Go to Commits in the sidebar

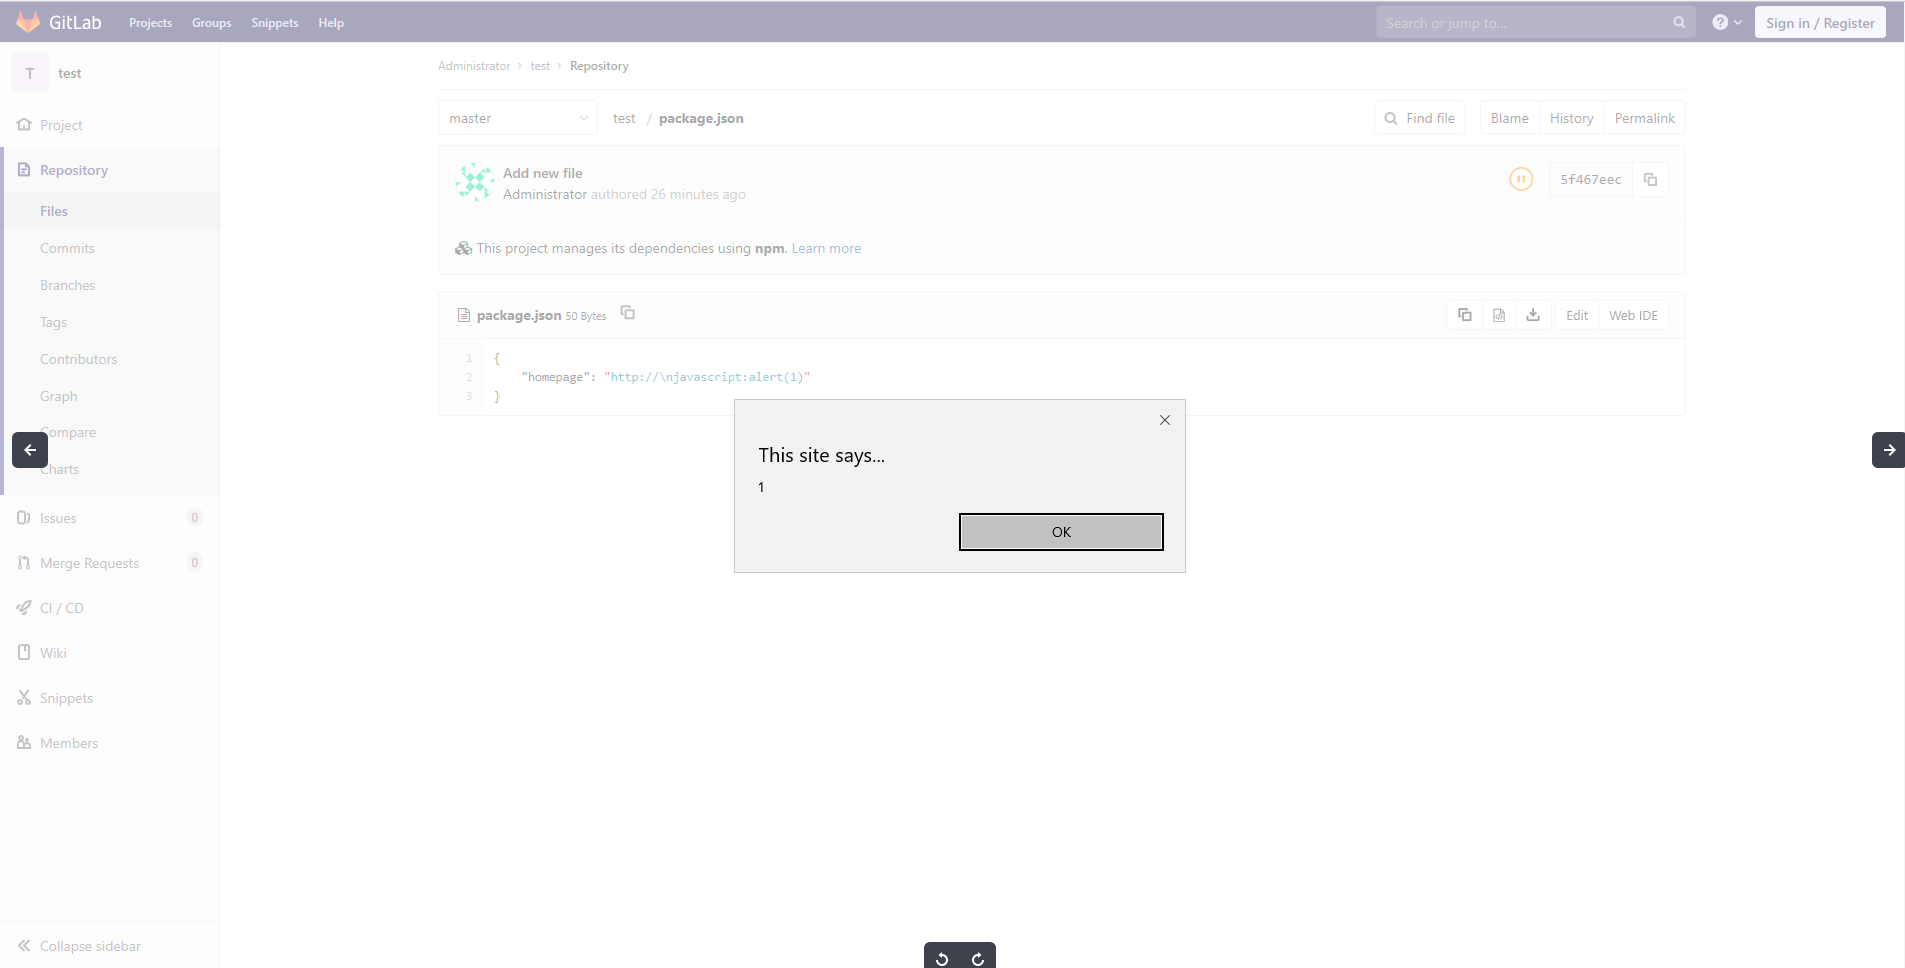67,248
